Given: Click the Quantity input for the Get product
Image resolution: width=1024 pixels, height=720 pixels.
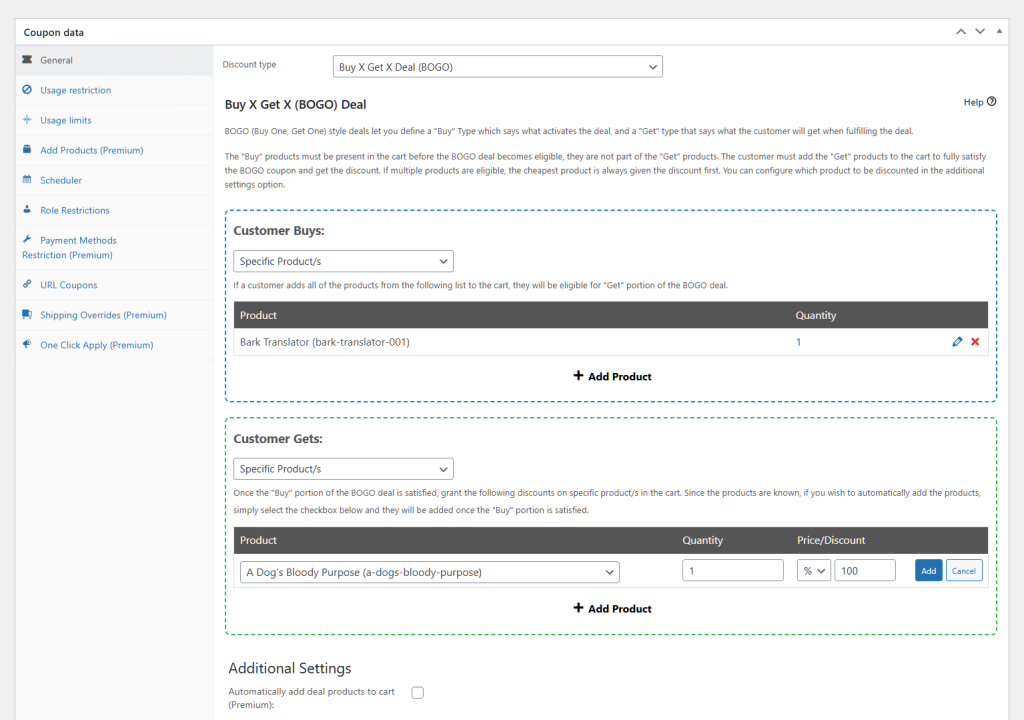Looking at the screenshot, I should (x=732, y=570).
